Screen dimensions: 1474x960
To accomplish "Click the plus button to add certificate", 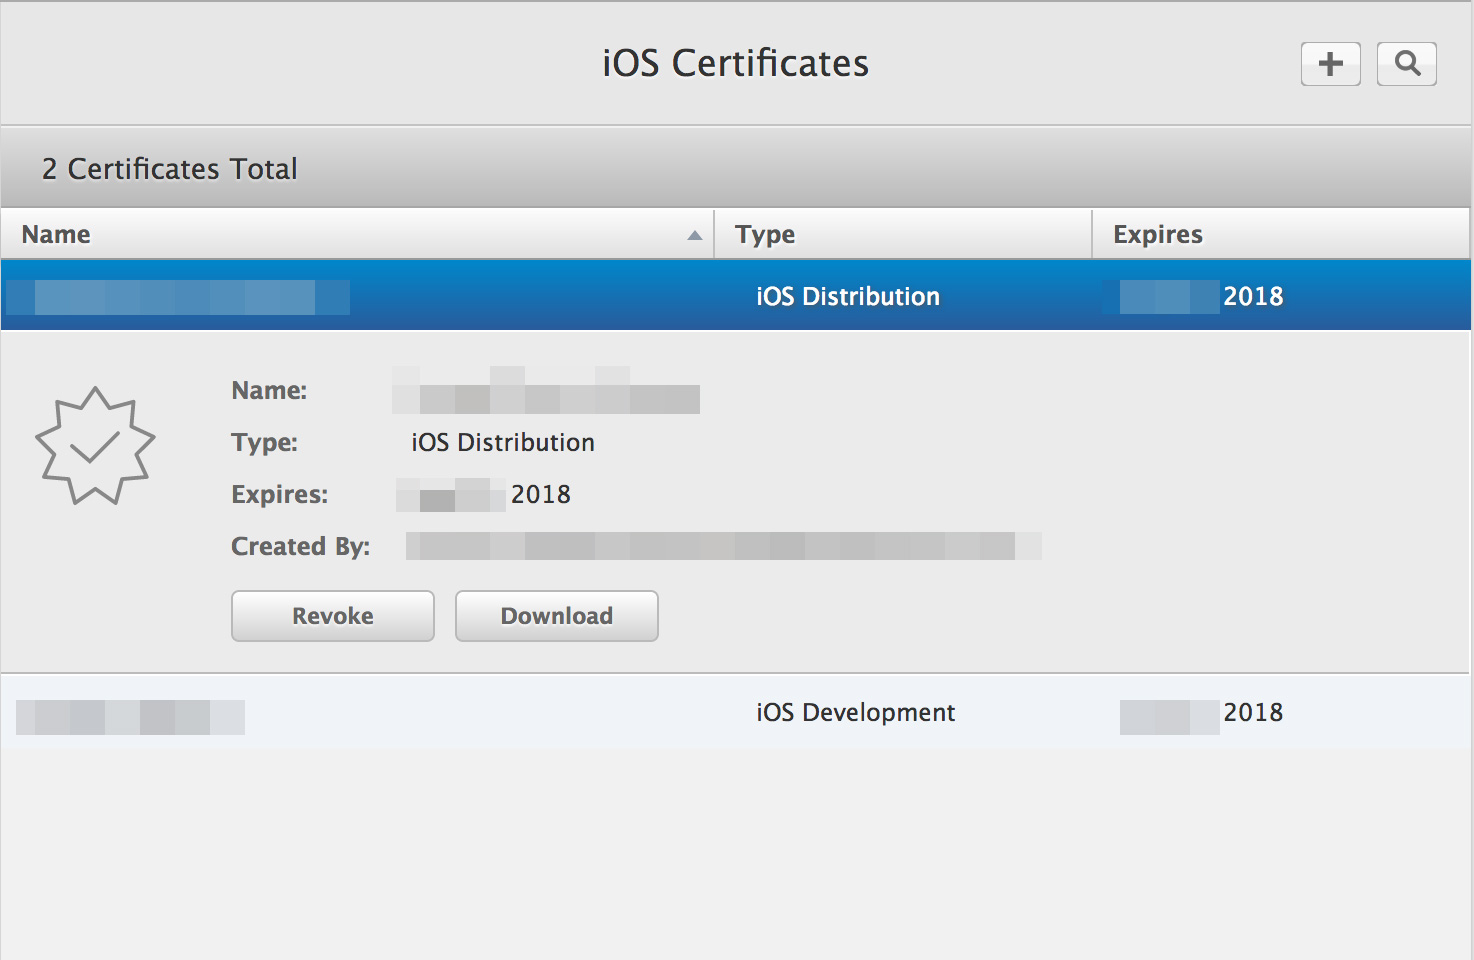I will coord(1330,64).
